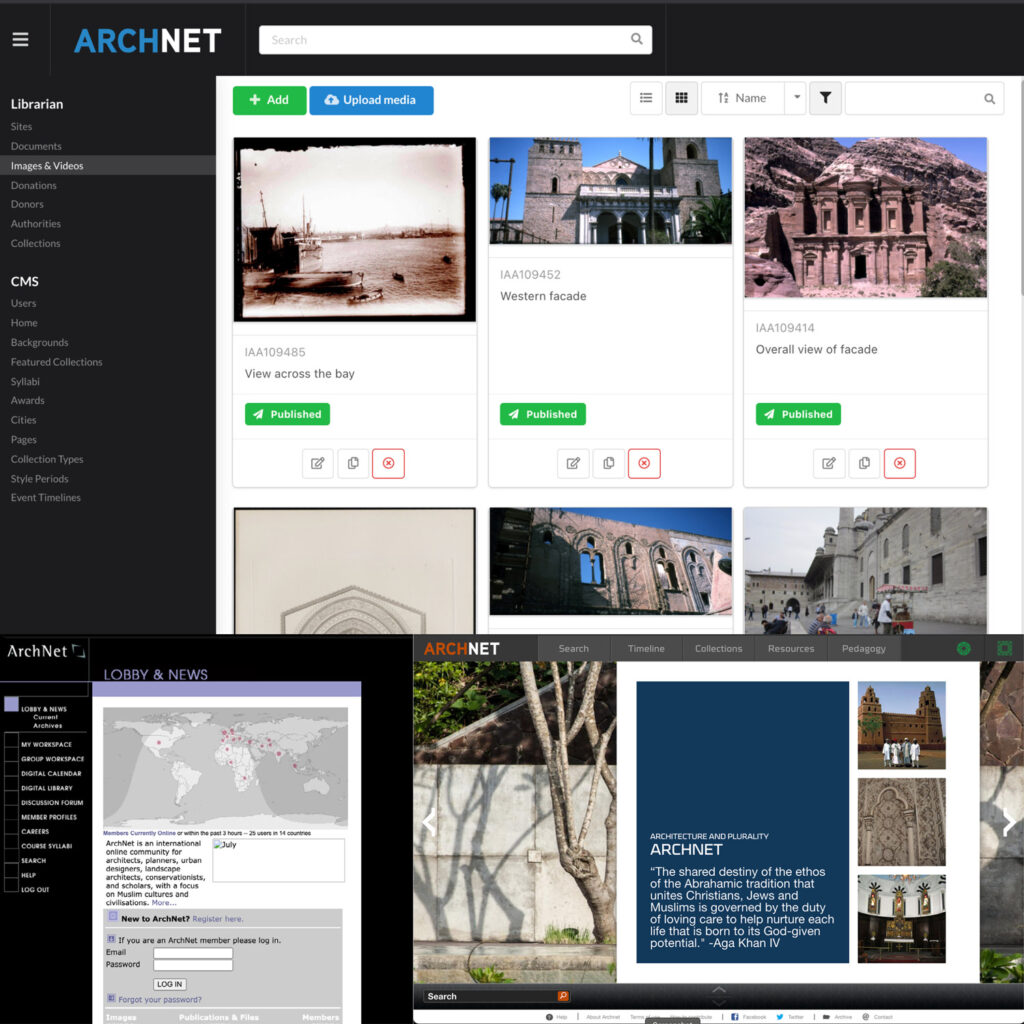Edit the 'View across the bay' record
This screenshot has width=1024, height=1024.
317,463
